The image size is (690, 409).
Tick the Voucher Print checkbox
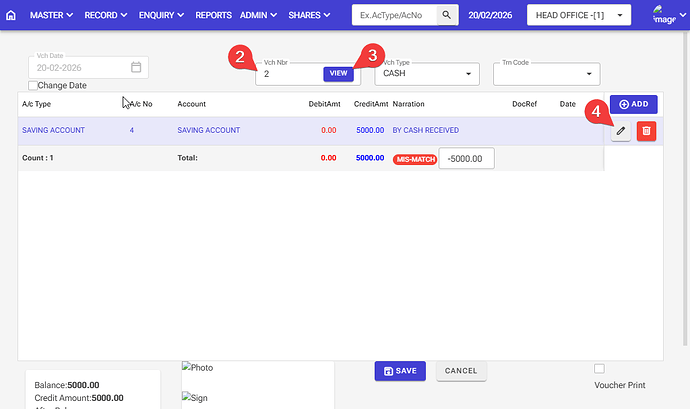[599, 368]
